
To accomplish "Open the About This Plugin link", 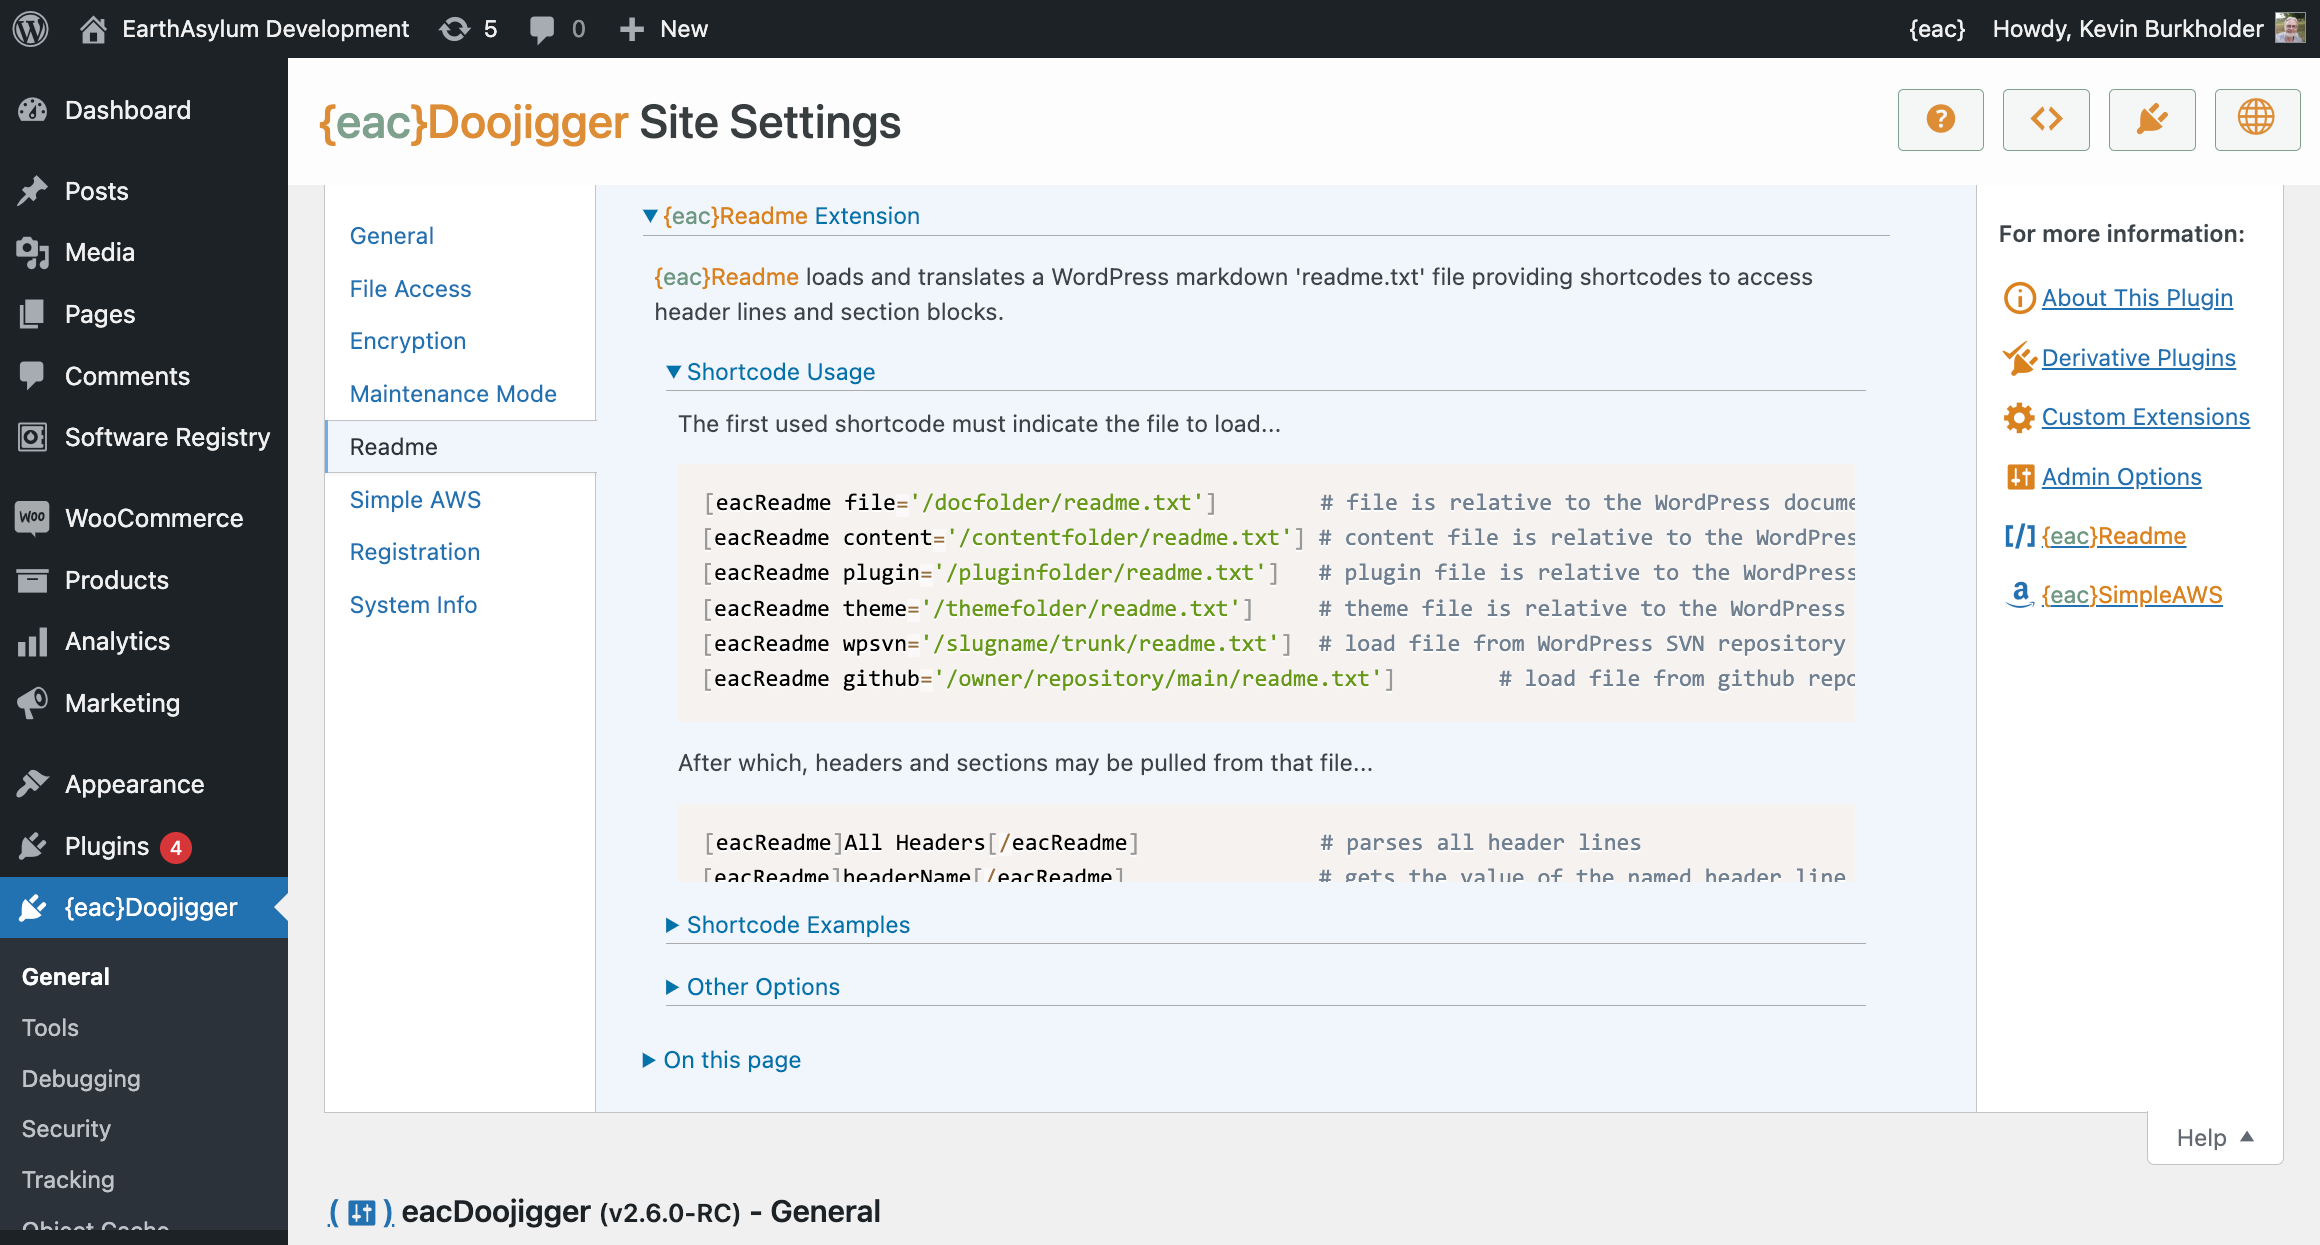I will (2136, 298).
